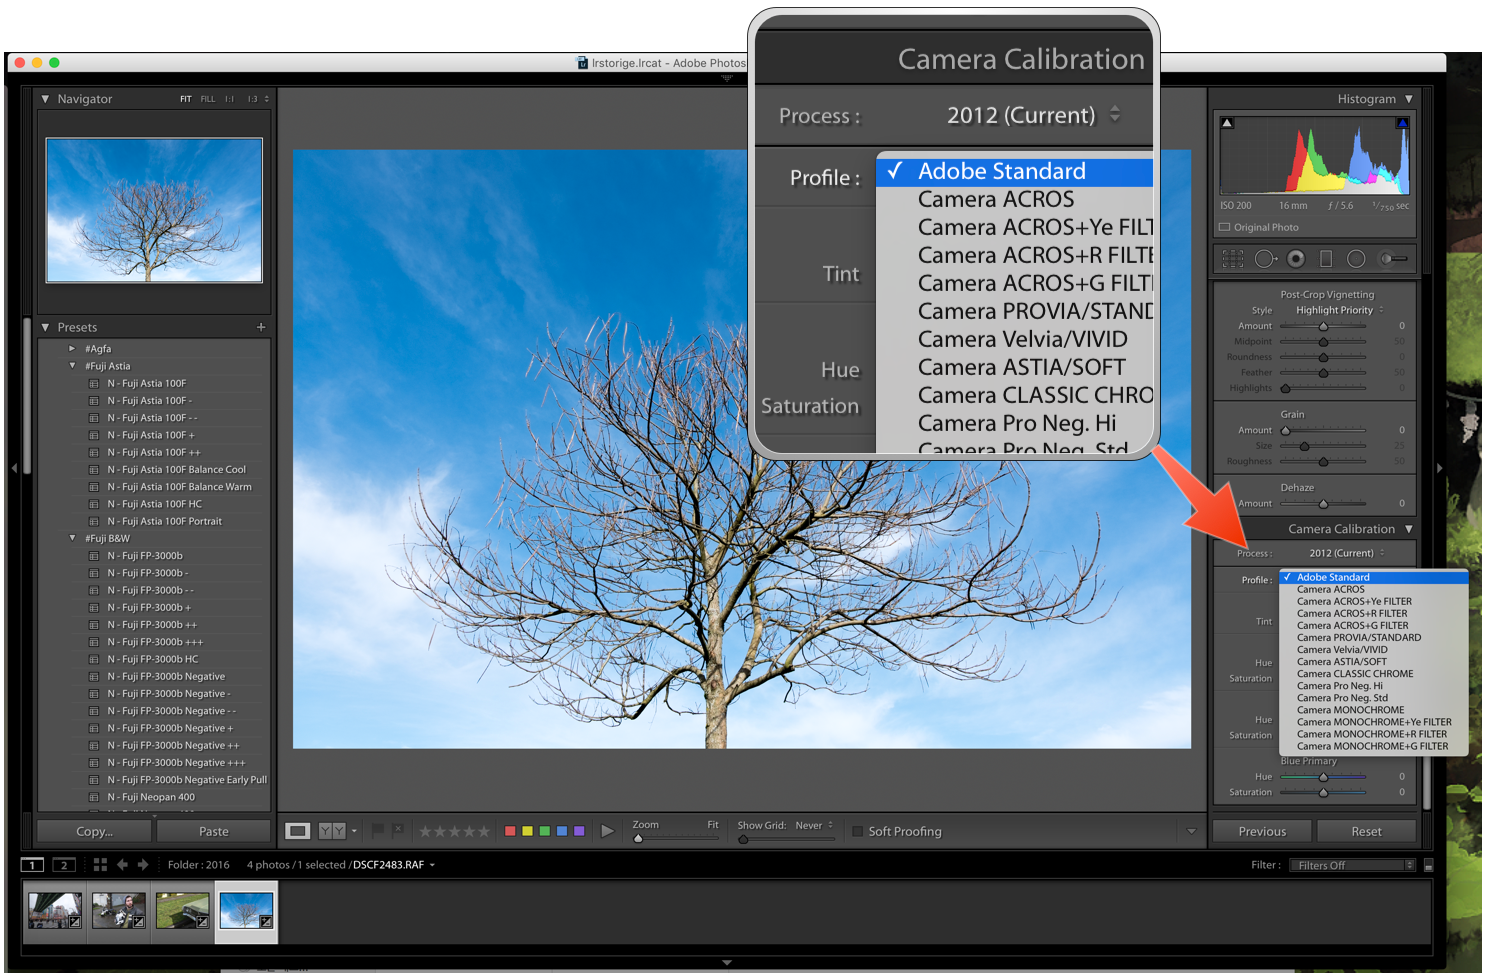Screen dimensions: 1486x978
Task: Go back to previous source arrow
Action: [x=122, y=865]
